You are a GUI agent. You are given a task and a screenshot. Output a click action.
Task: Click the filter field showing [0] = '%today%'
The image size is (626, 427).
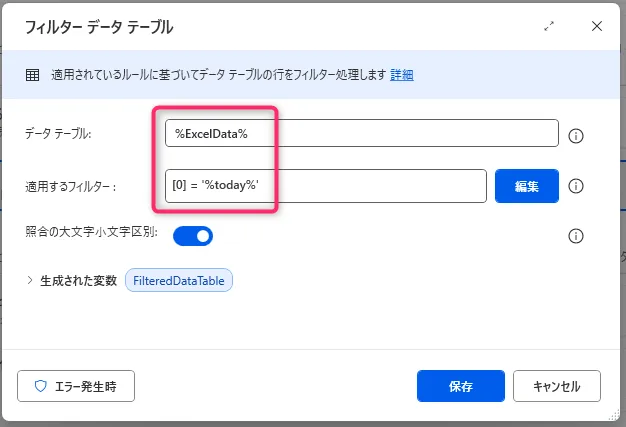click(x=326, y=186)
